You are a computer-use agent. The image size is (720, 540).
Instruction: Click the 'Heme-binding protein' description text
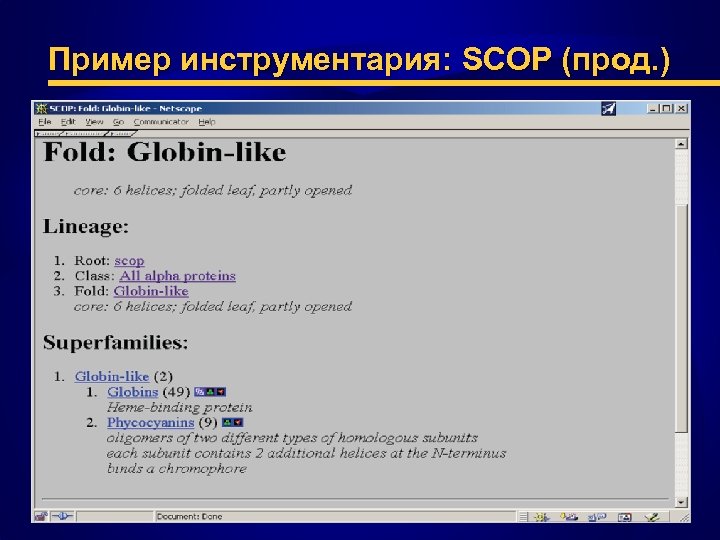tap(180, 408)
